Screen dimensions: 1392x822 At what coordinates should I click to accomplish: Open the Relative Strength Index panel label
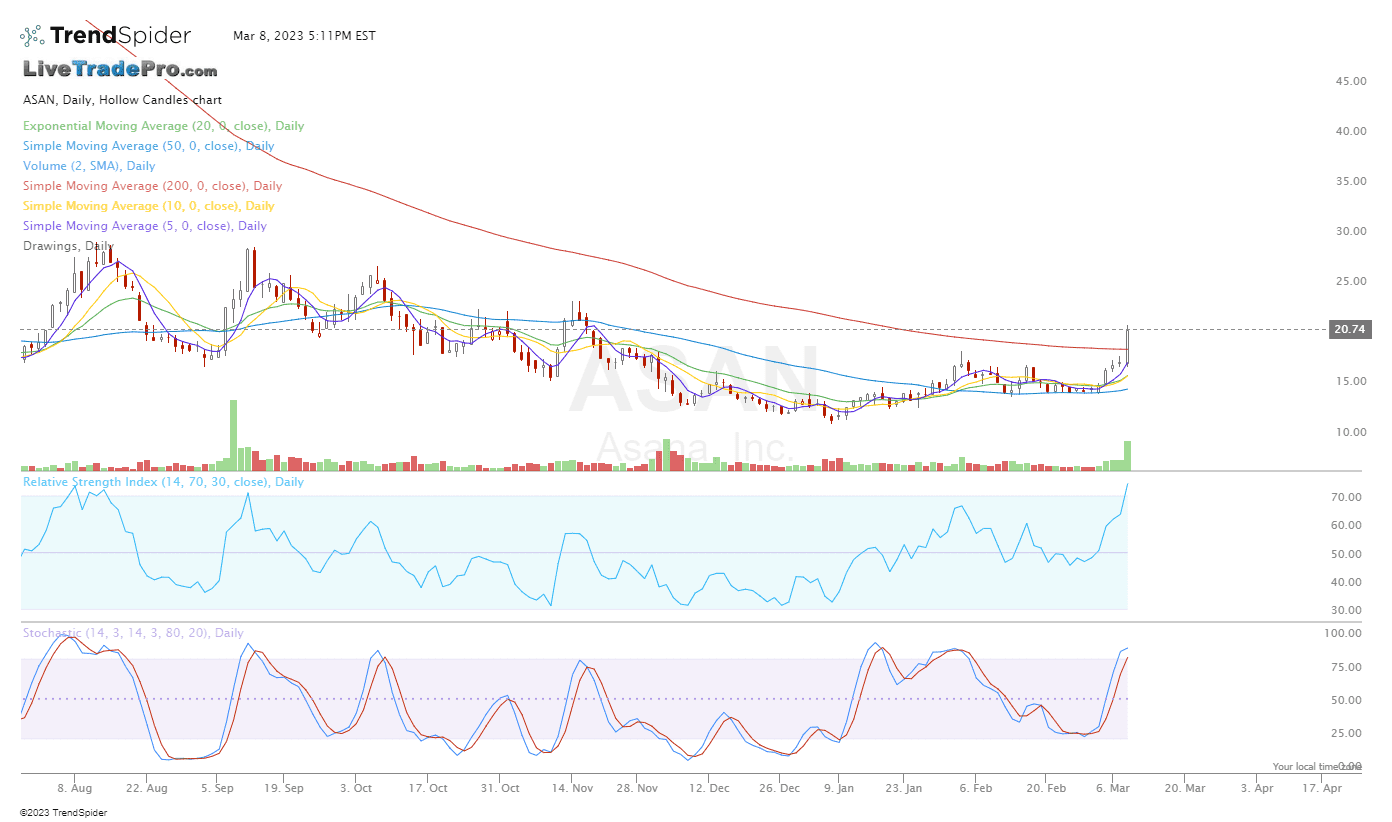(x=163, y=482)
